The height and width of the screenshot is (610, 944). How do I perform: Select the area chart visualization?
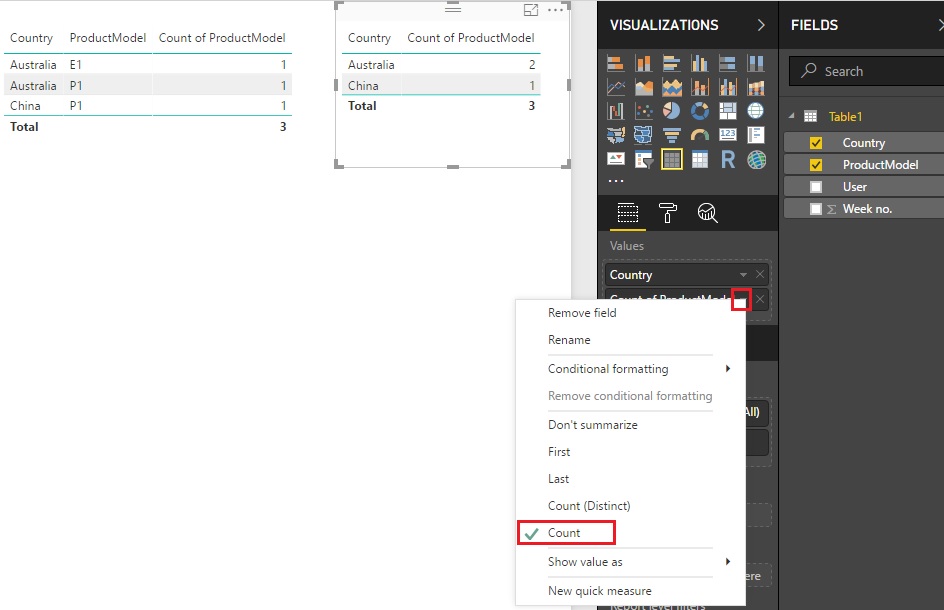click(x=644, y=87)
